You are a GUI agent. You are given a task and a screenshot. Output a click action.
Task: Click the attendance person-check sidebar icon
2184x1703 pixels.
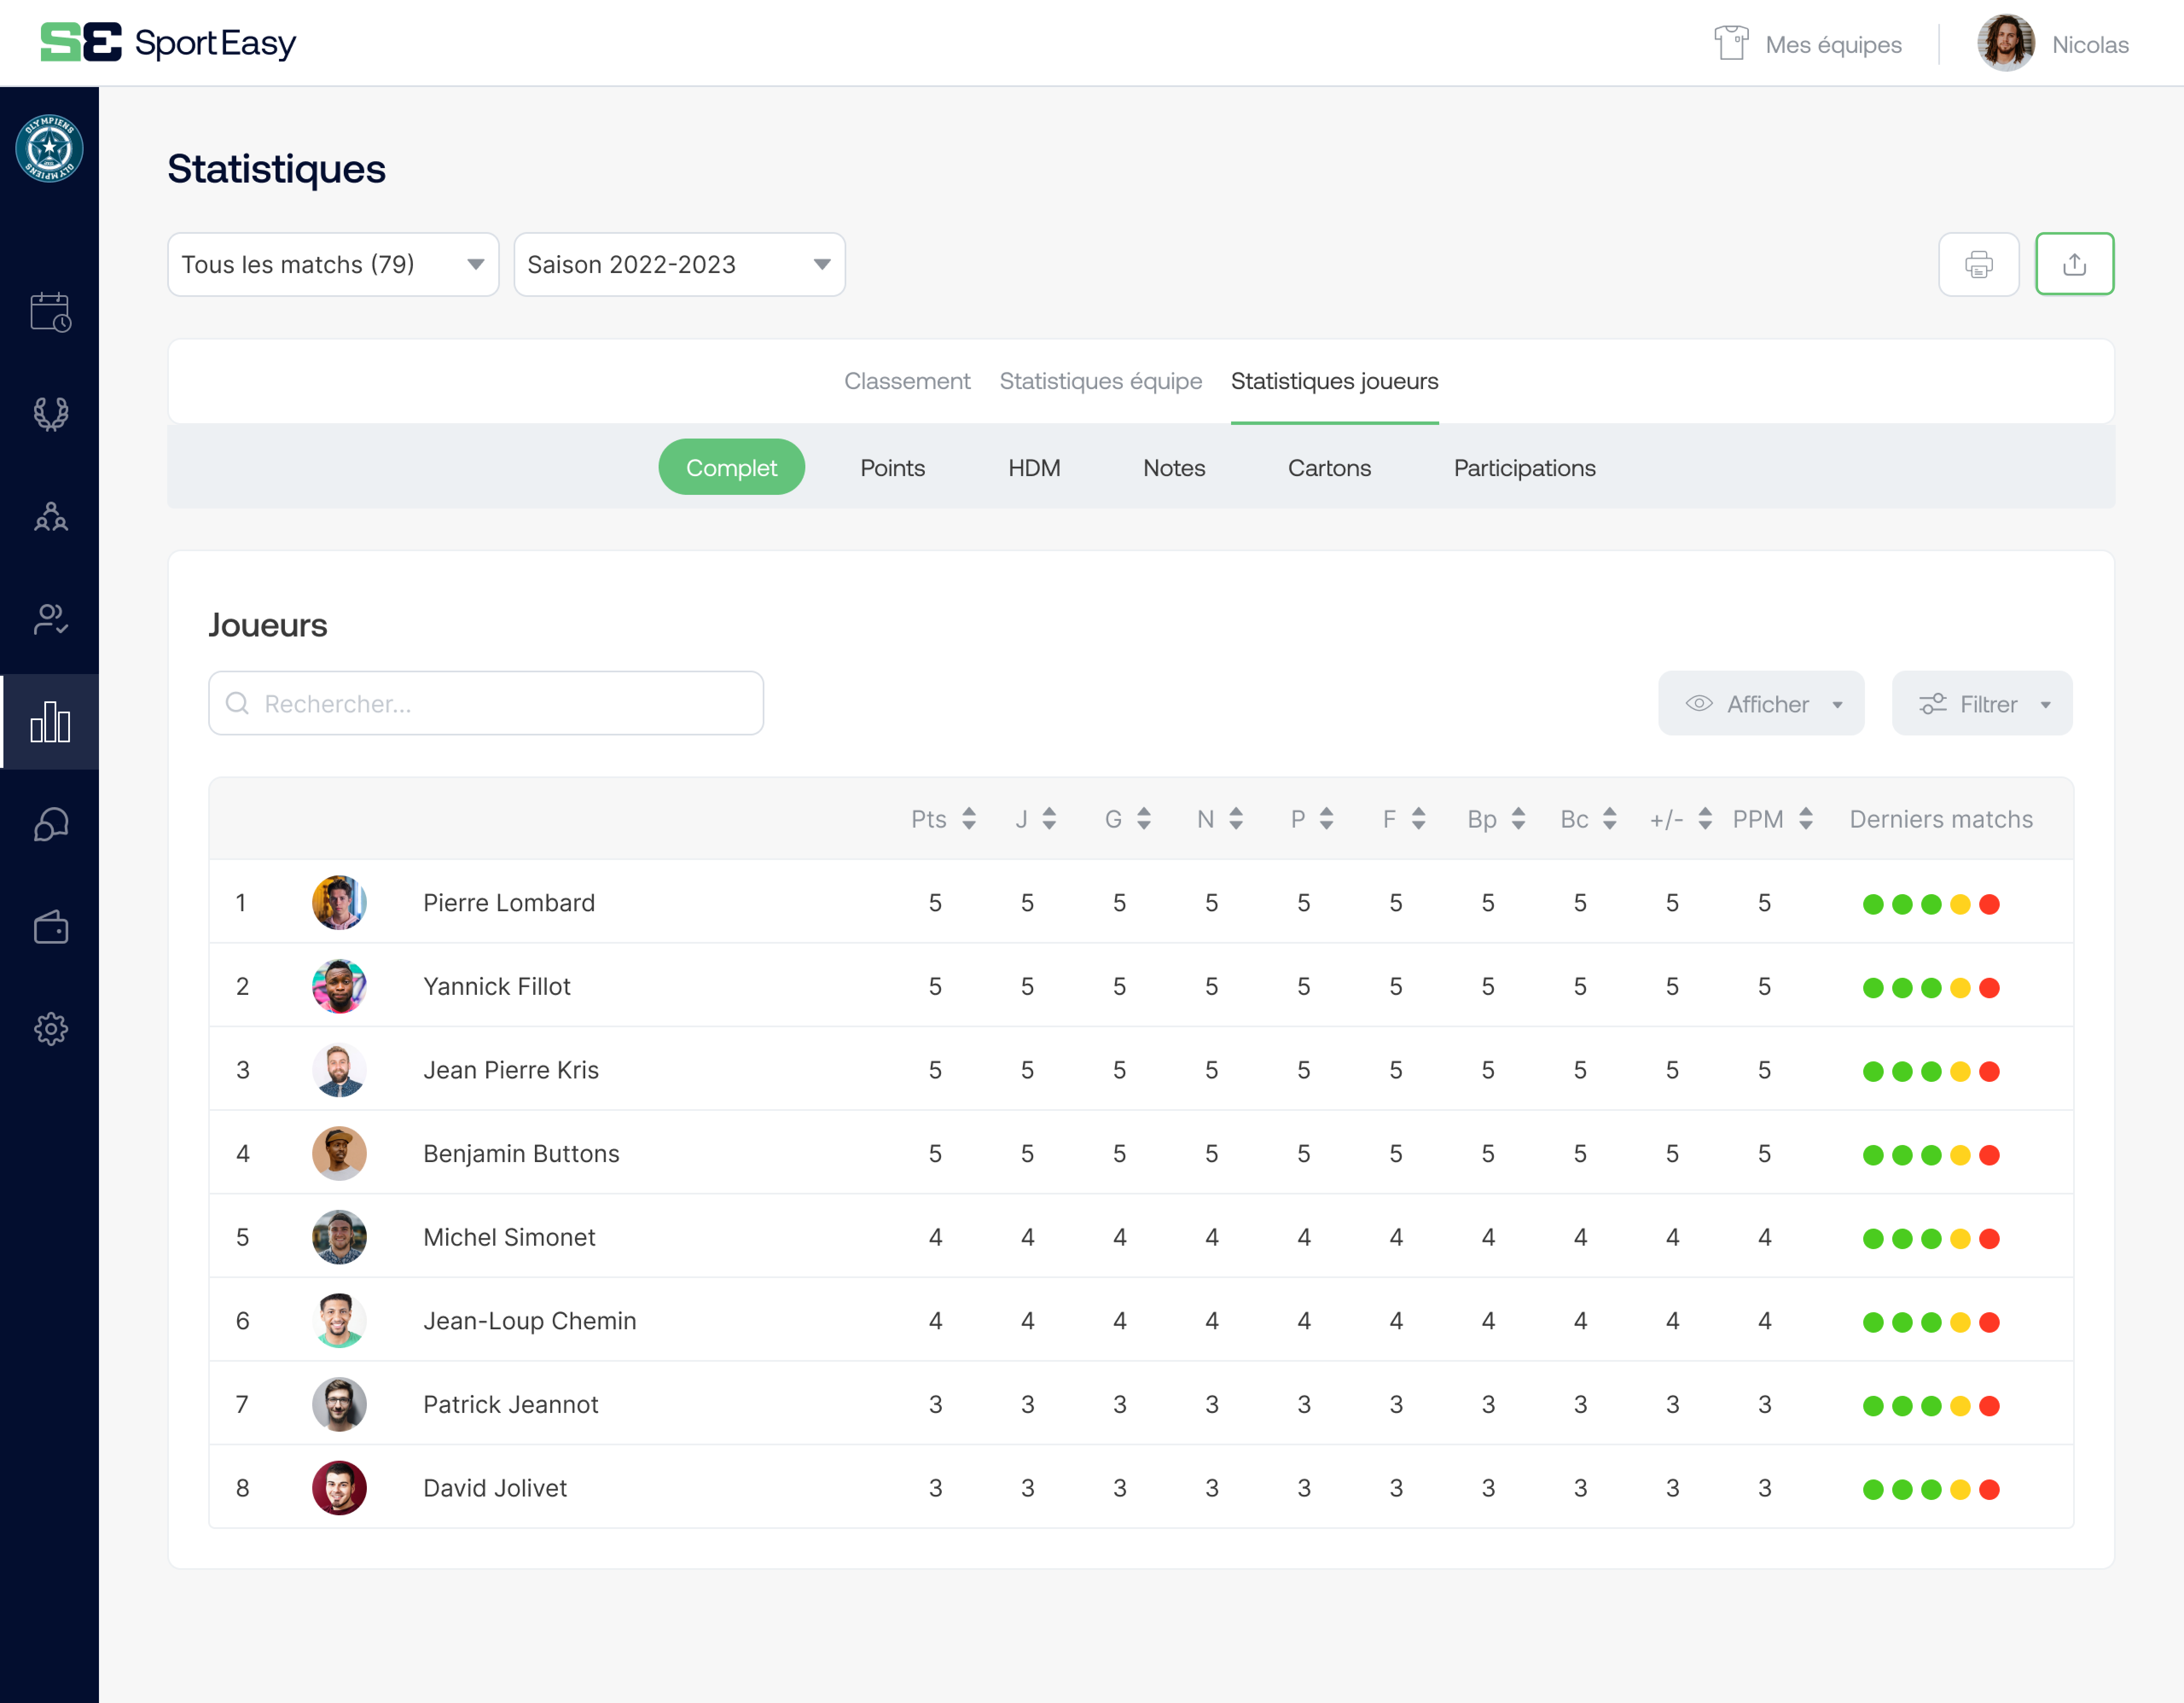(50, 619)
